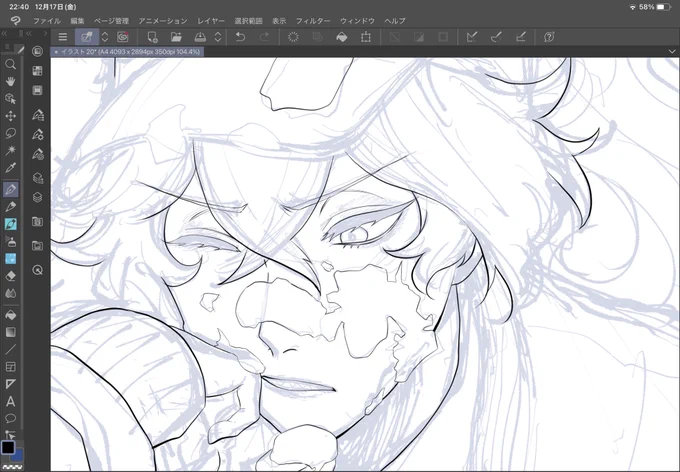This screenshot has height=472, width=680.
Task: Expand the canvas tab list chevron
Action: tap(673, 52)
